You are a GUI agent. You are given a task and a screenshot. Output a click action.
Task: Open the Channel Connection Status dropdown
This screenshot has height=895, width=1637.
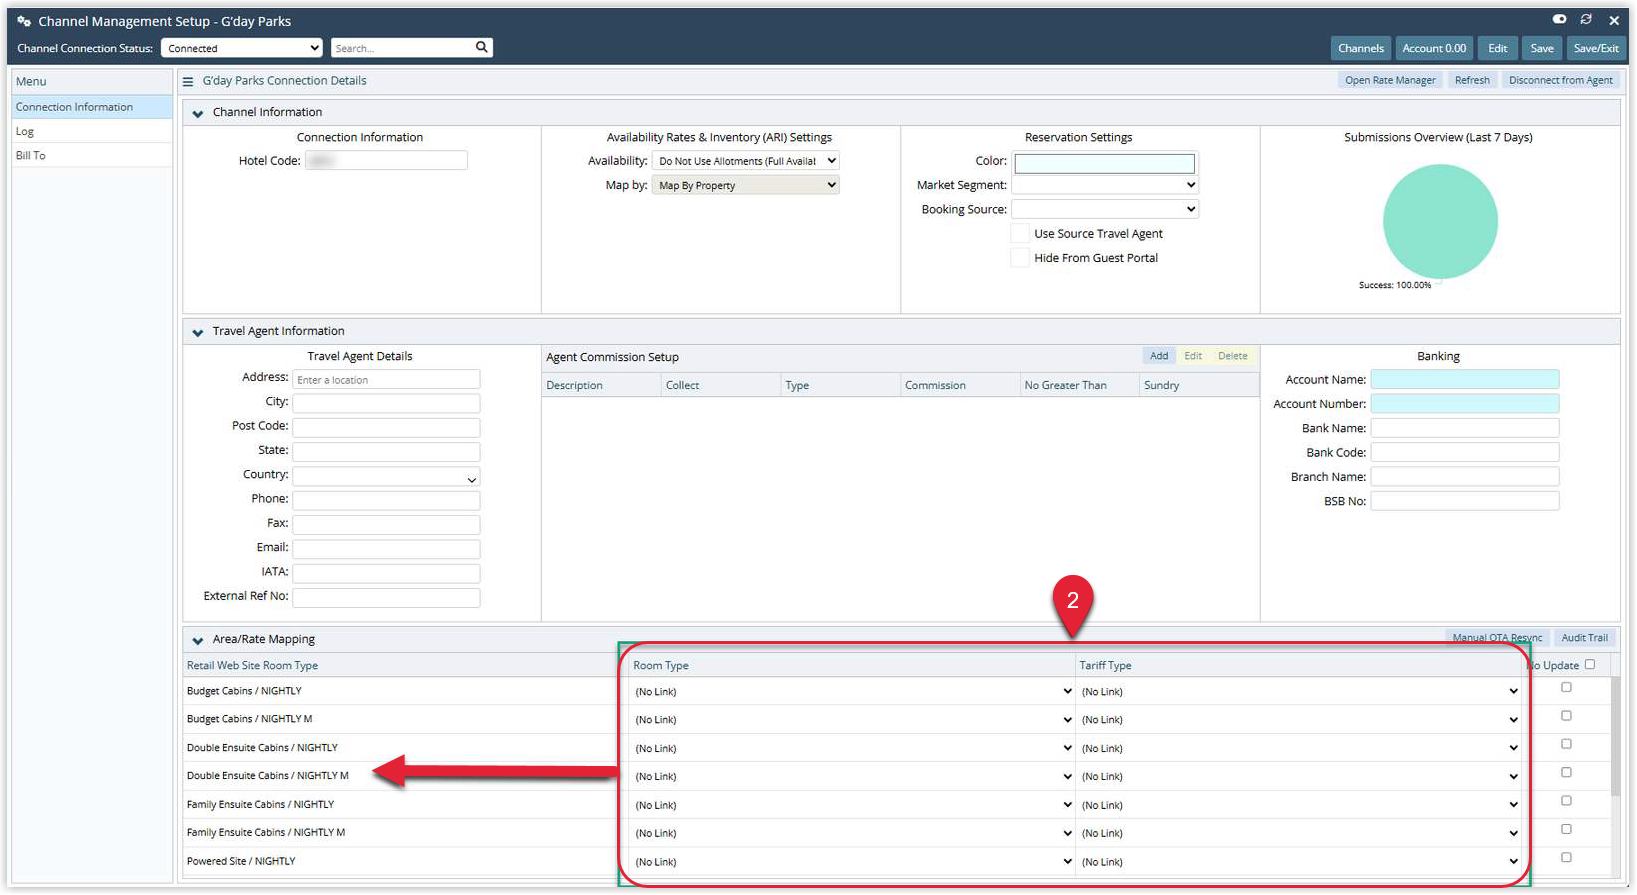pyautogui.click(x=242, y=48)
